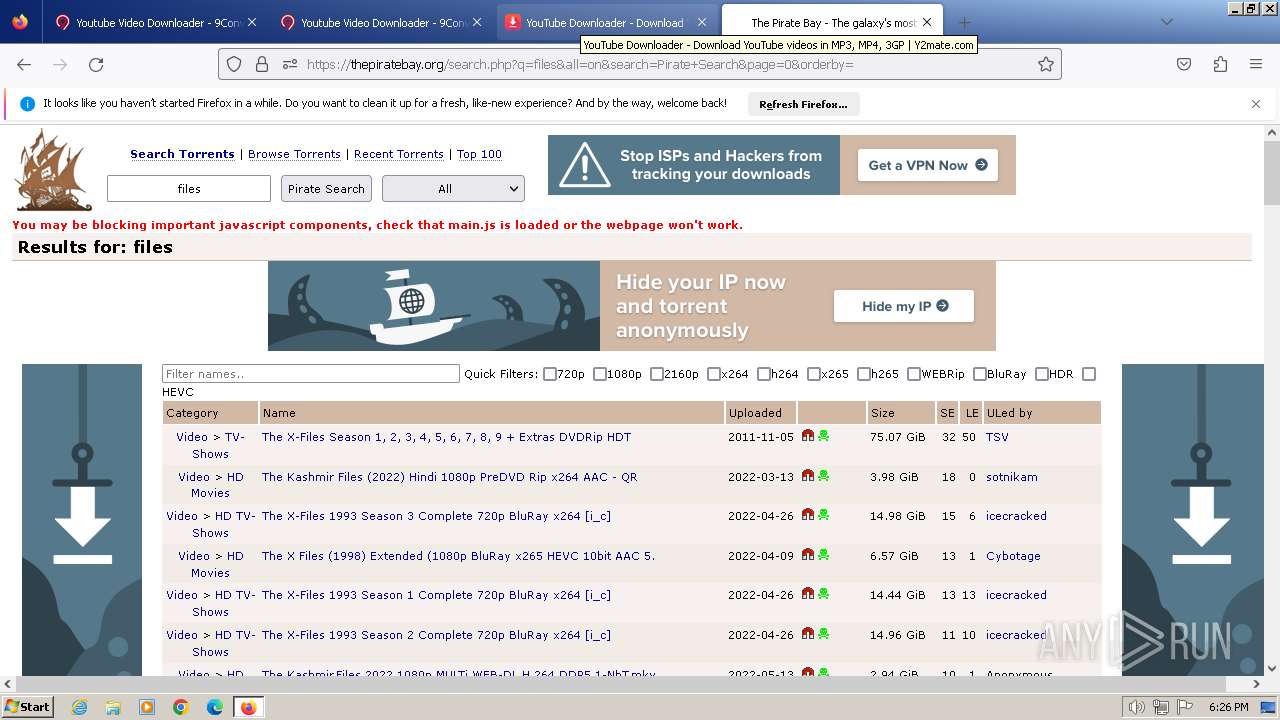Enable the 2160p quick filter
Viewport: 1280px width, 720px height.
(x=657, y=374)
